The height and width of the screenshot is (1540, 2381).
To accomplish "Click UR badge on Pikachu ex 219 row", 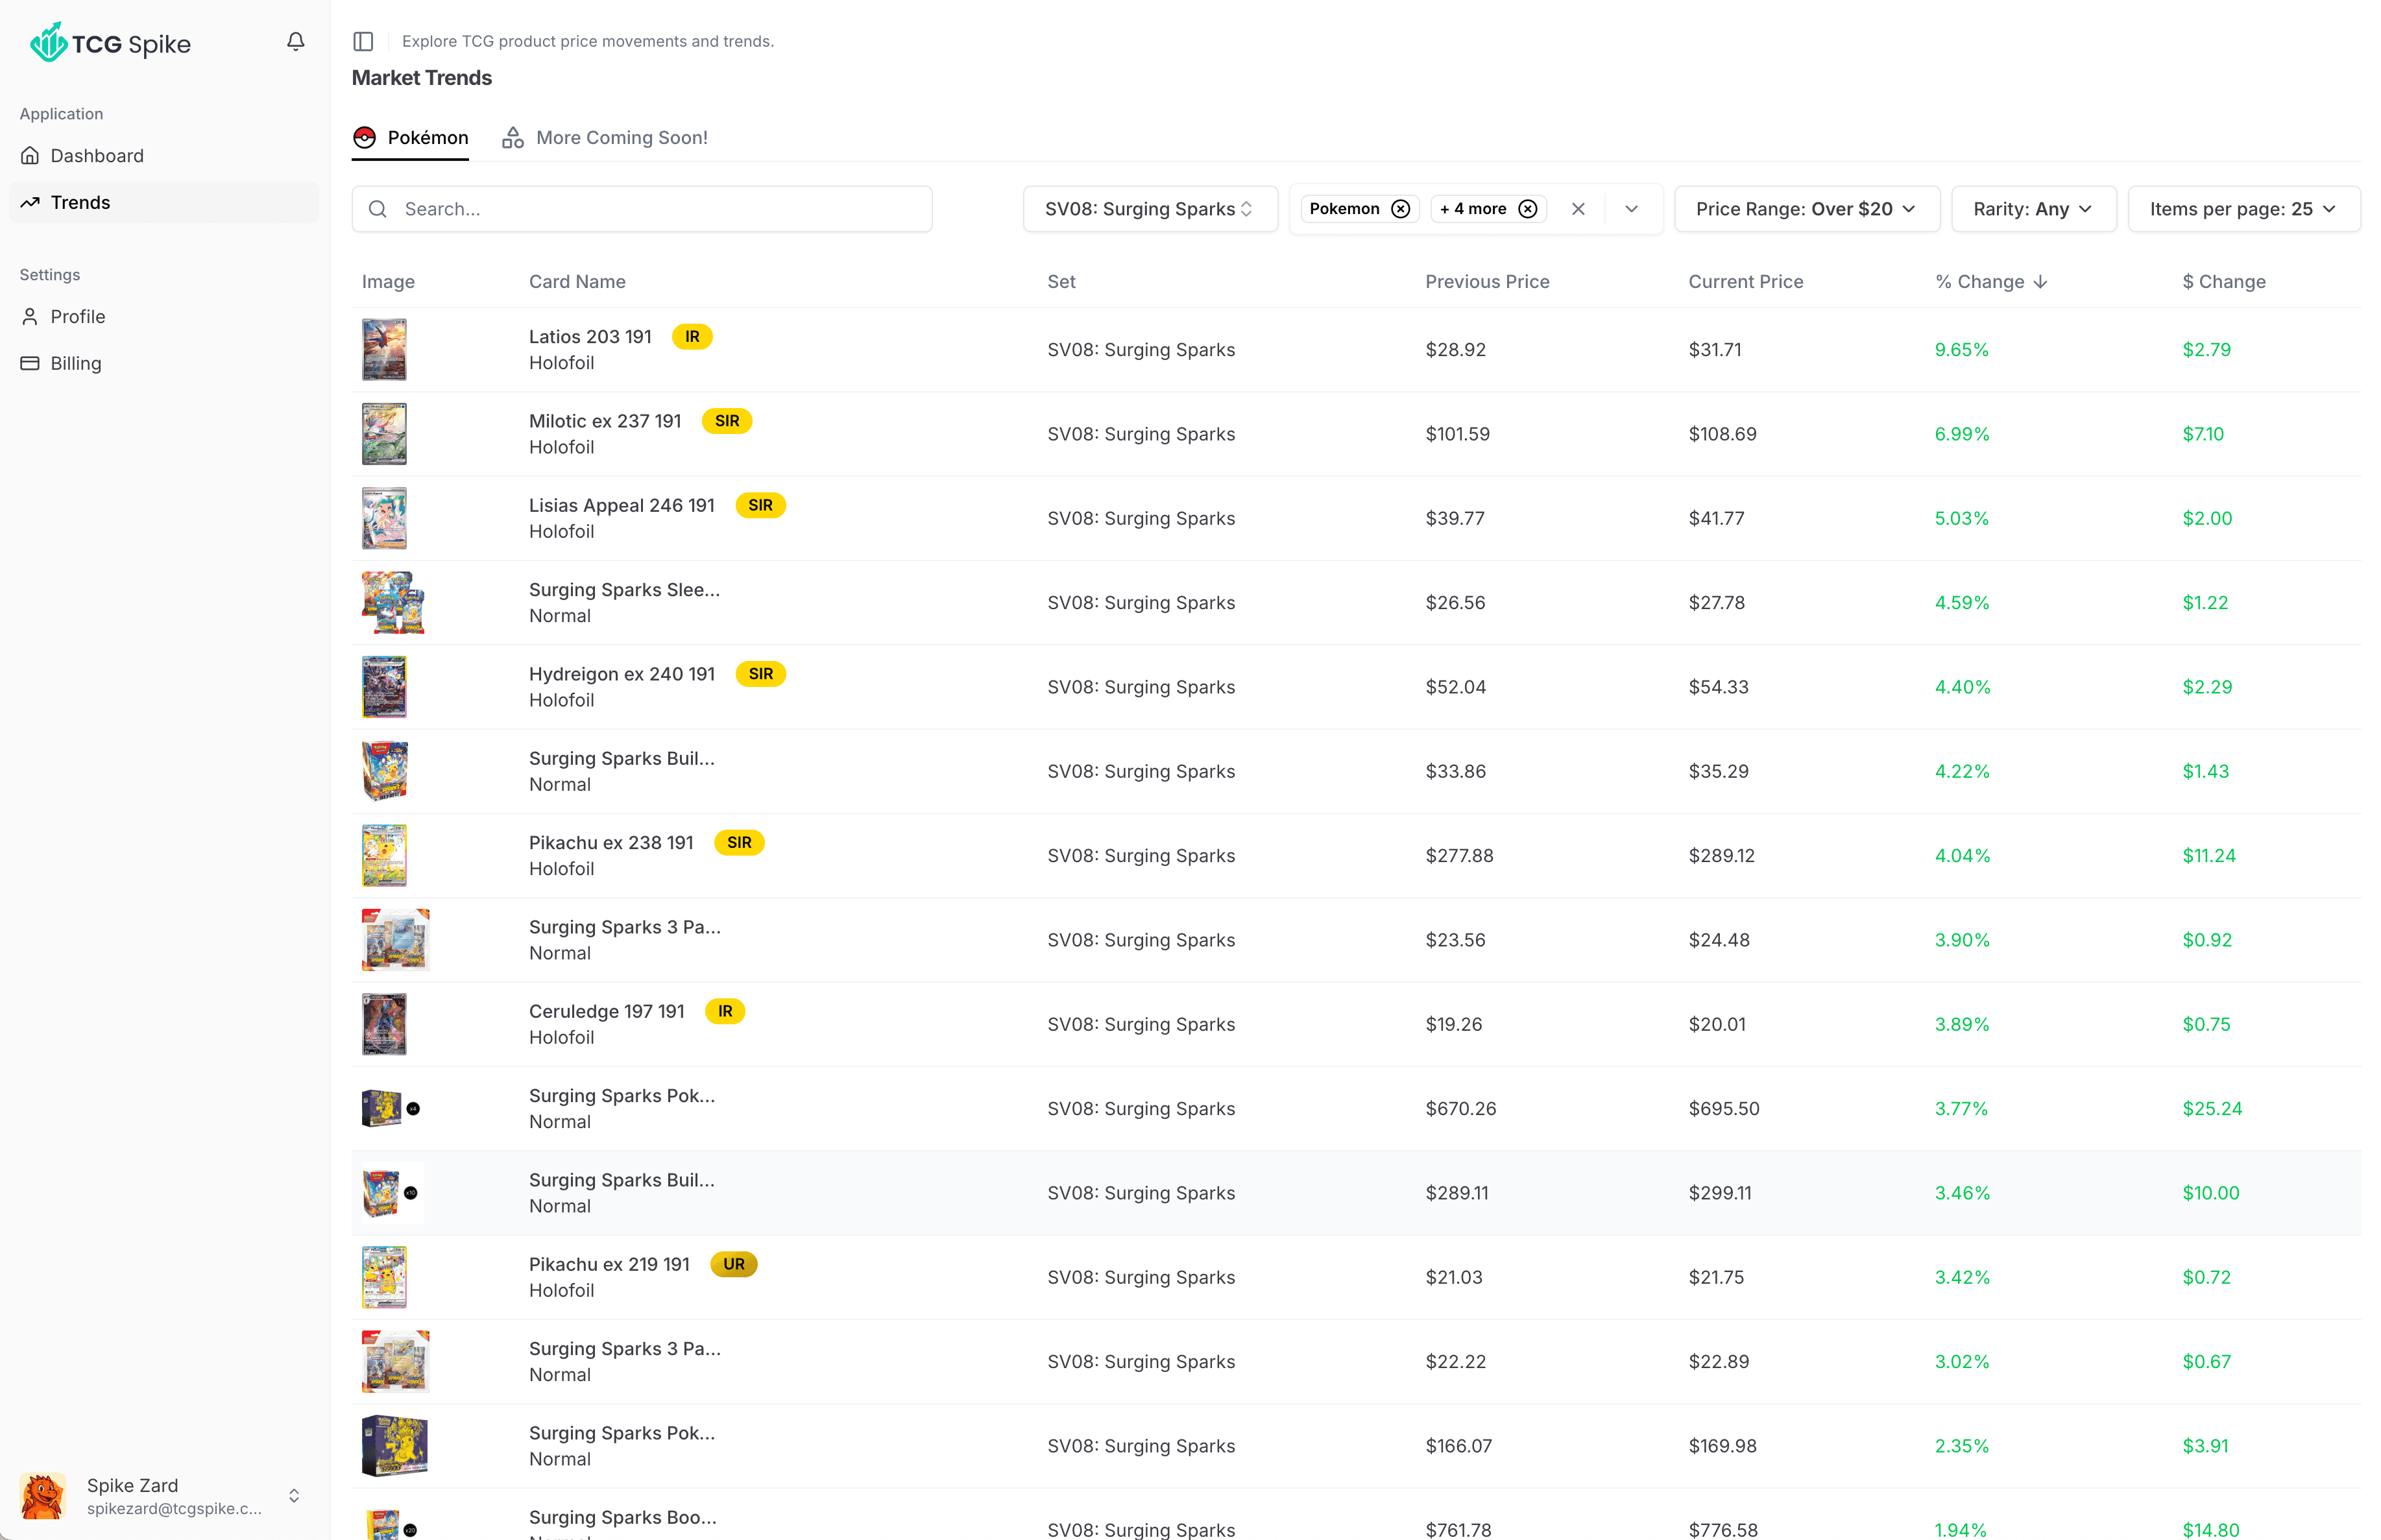I will [734, 1264].
